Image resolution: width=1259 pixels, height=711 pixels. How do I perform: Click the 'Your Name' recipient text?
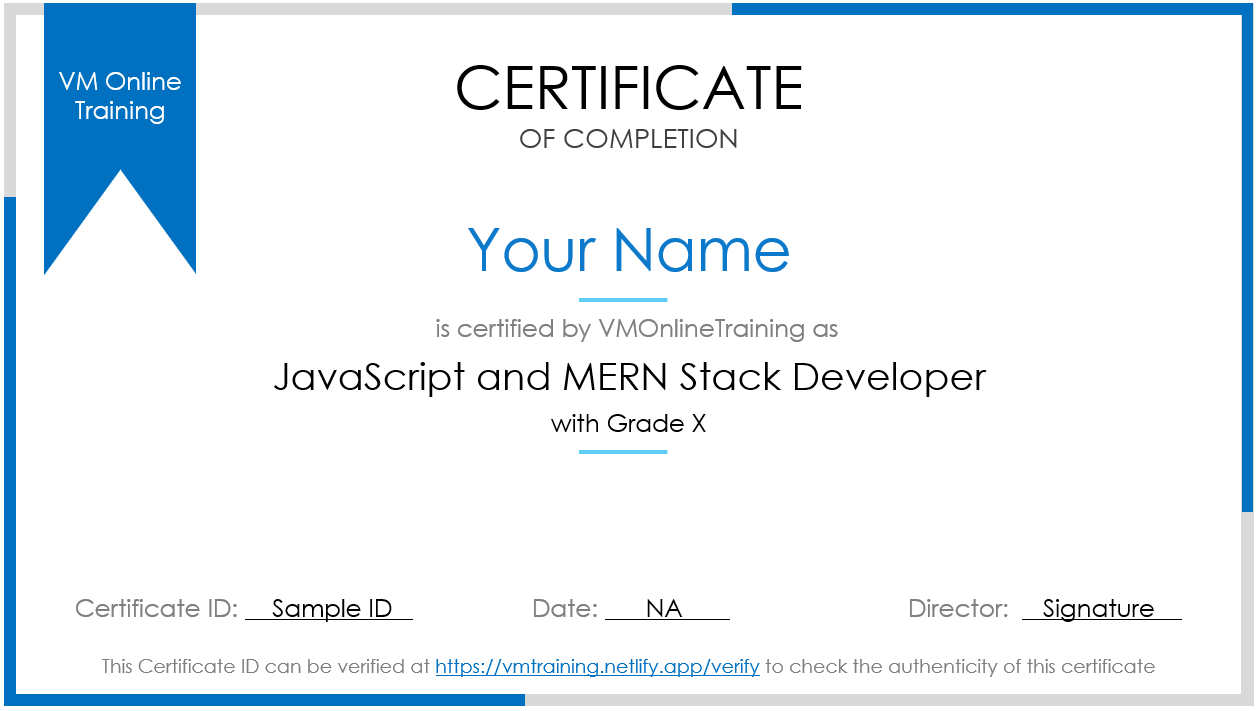tap(629, 250)
